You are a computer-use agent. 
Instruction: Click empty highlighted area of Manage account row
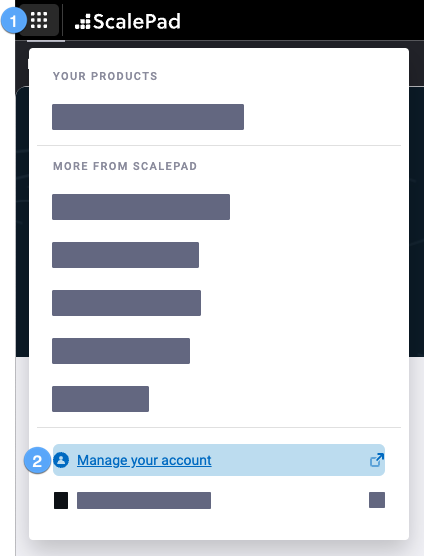291,460
